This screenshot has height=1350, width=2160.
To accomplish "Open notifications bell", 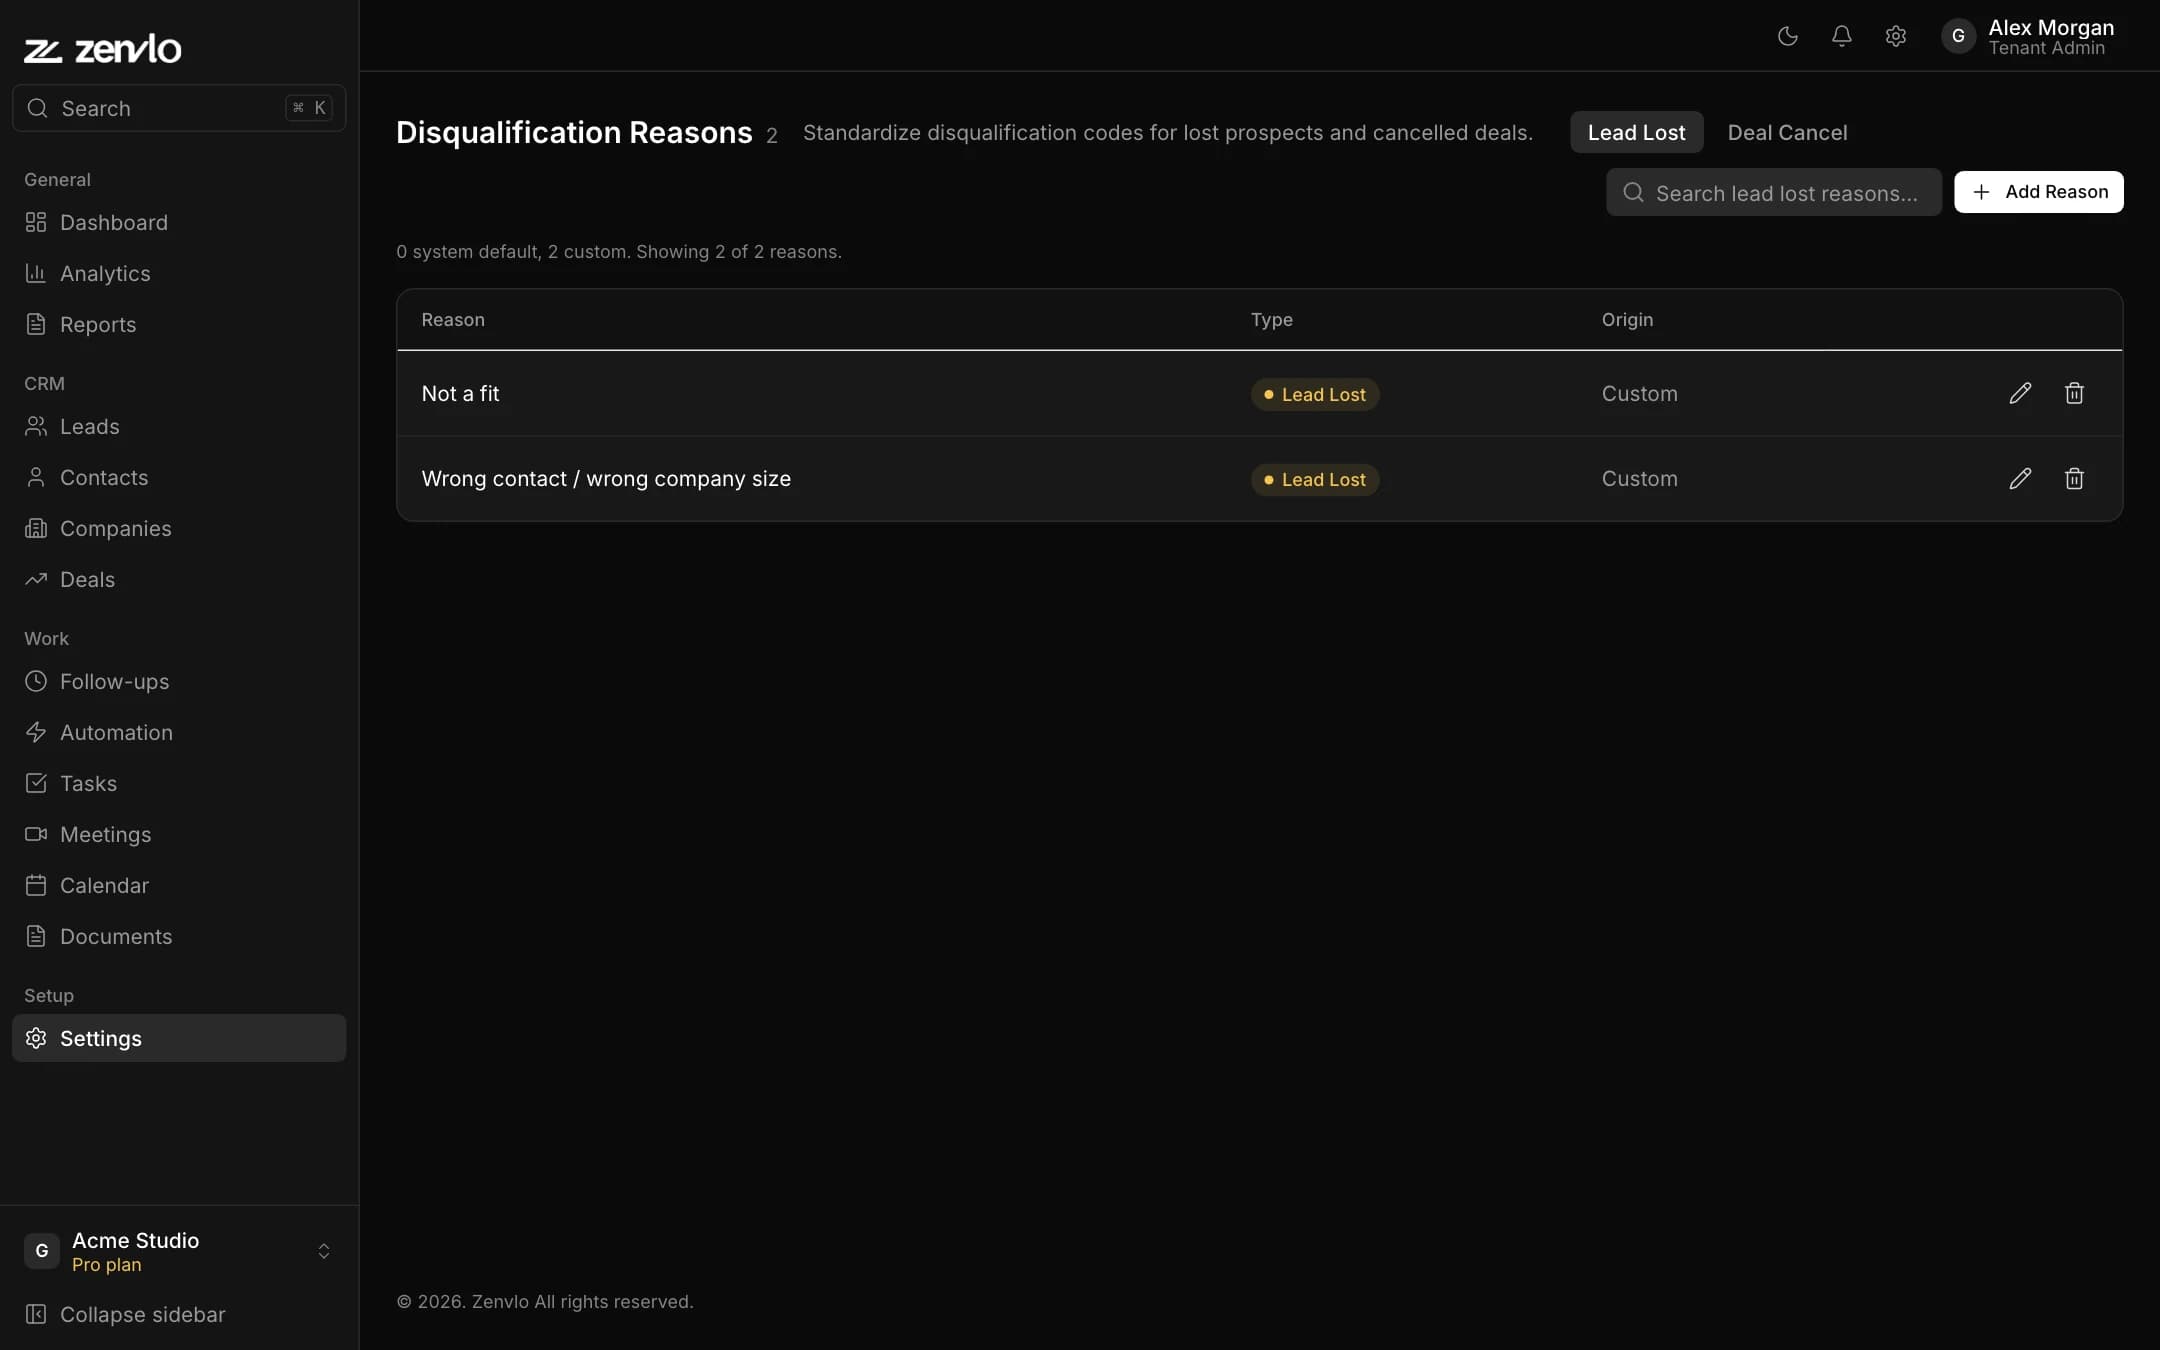I will 1842,36.
